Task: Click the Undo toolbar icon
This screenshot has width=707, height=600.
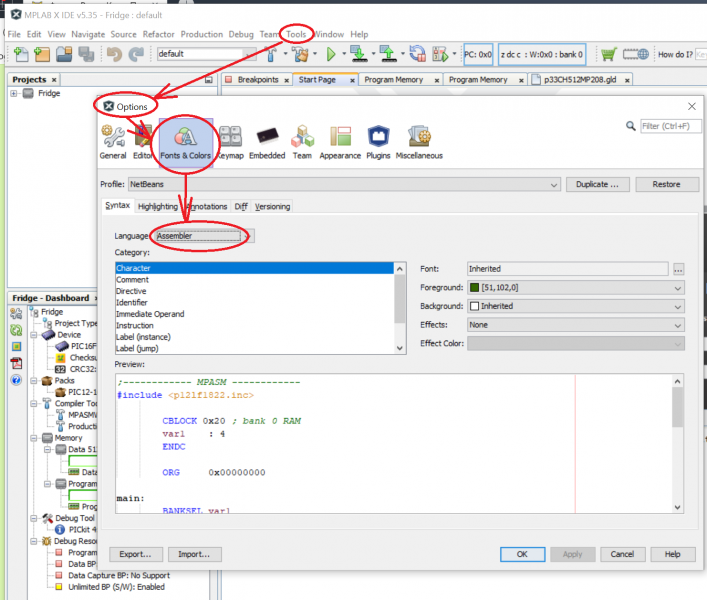Action: (x=115, y=54)
